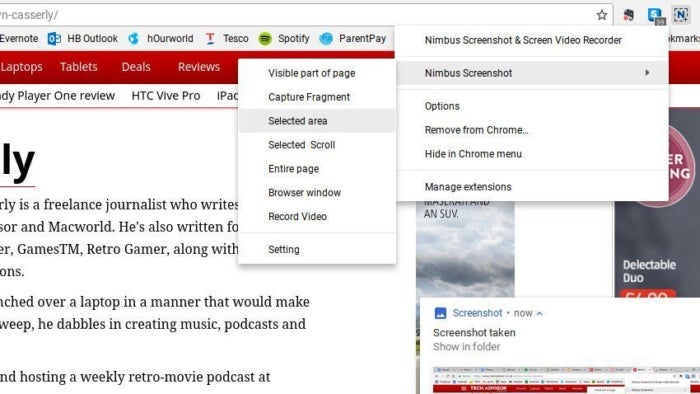This screenshot has width=700, height=394.
Task: Open Options from extension menu
Action: [532, 106]
